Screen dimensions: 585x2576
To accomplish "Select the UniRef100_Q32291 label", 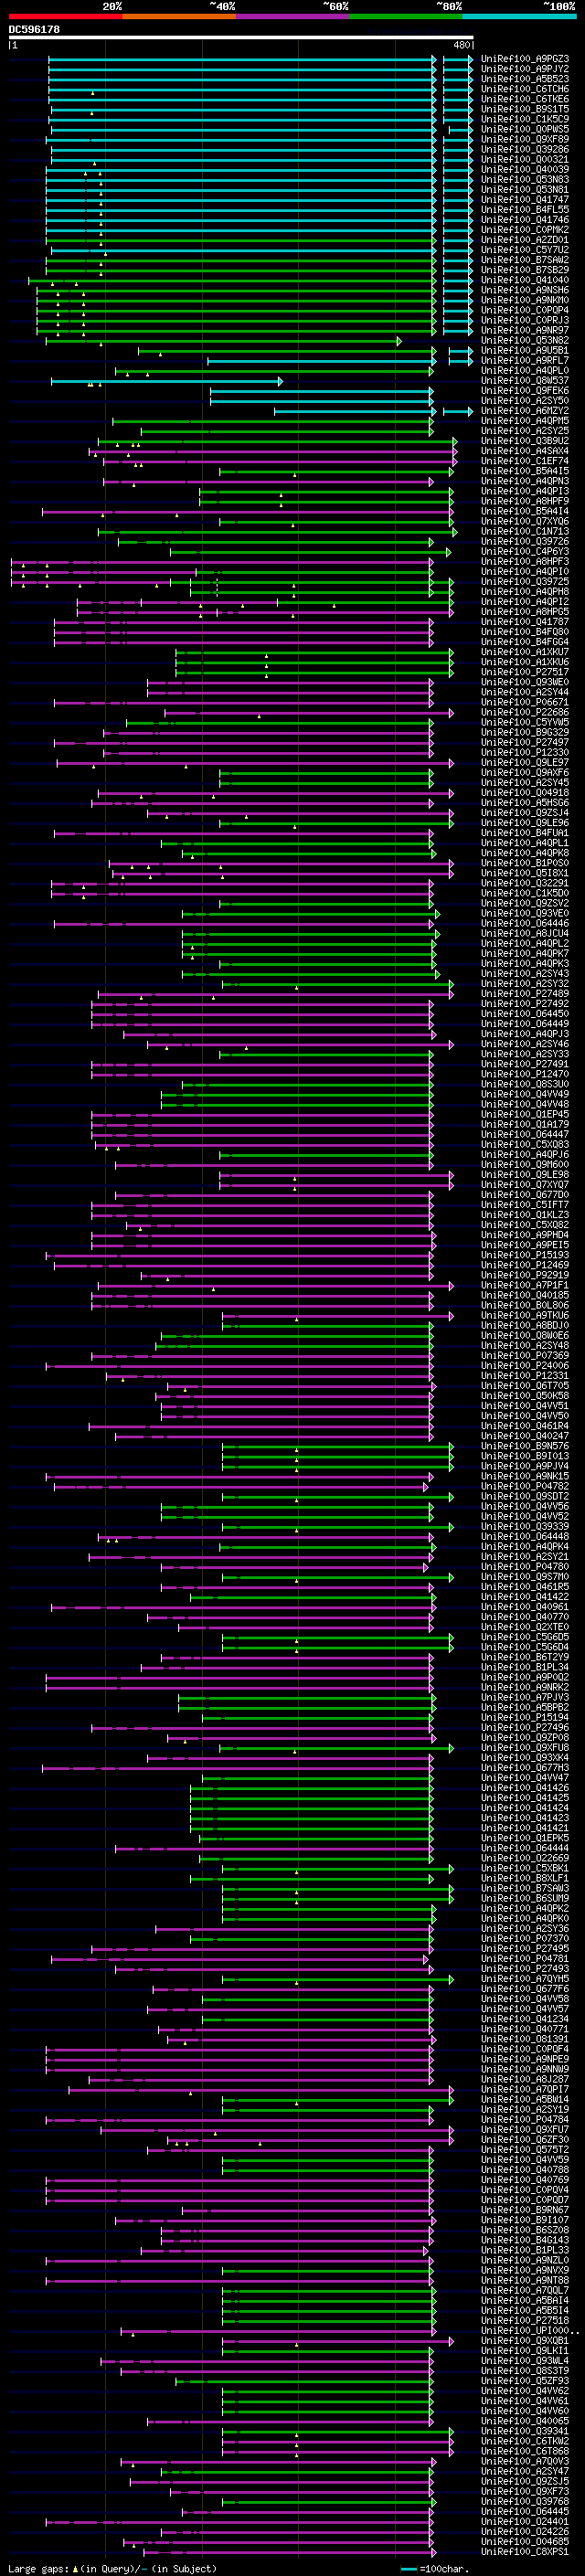I will [x=525, y=883].
